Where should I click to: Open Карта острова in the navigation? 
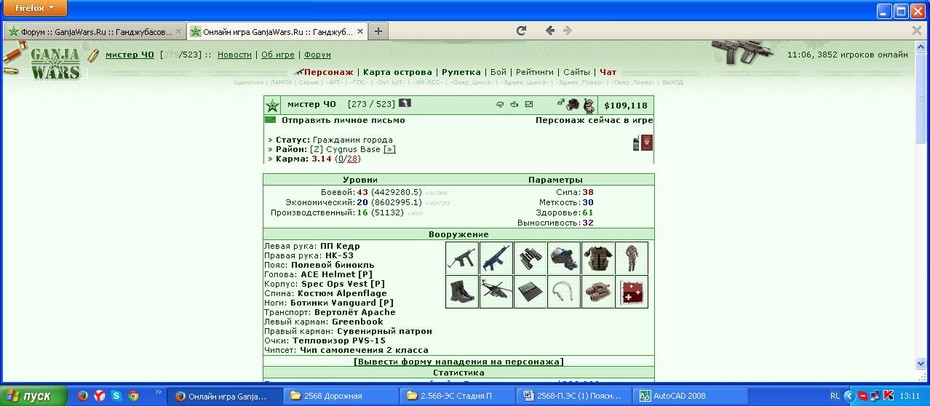point(397,72)
